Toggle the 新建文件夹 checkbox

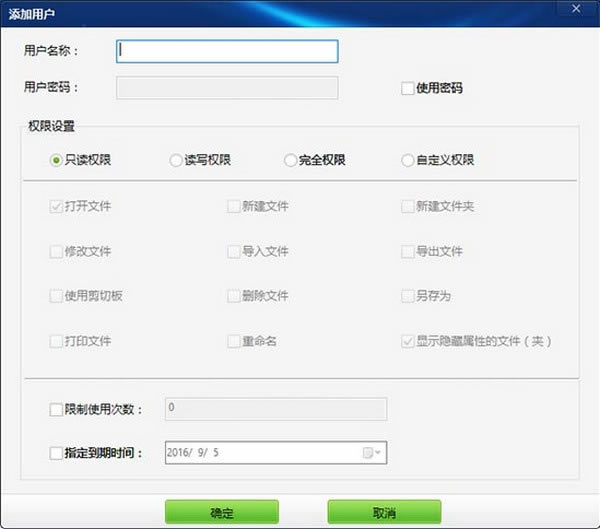[x=408, y=207]
